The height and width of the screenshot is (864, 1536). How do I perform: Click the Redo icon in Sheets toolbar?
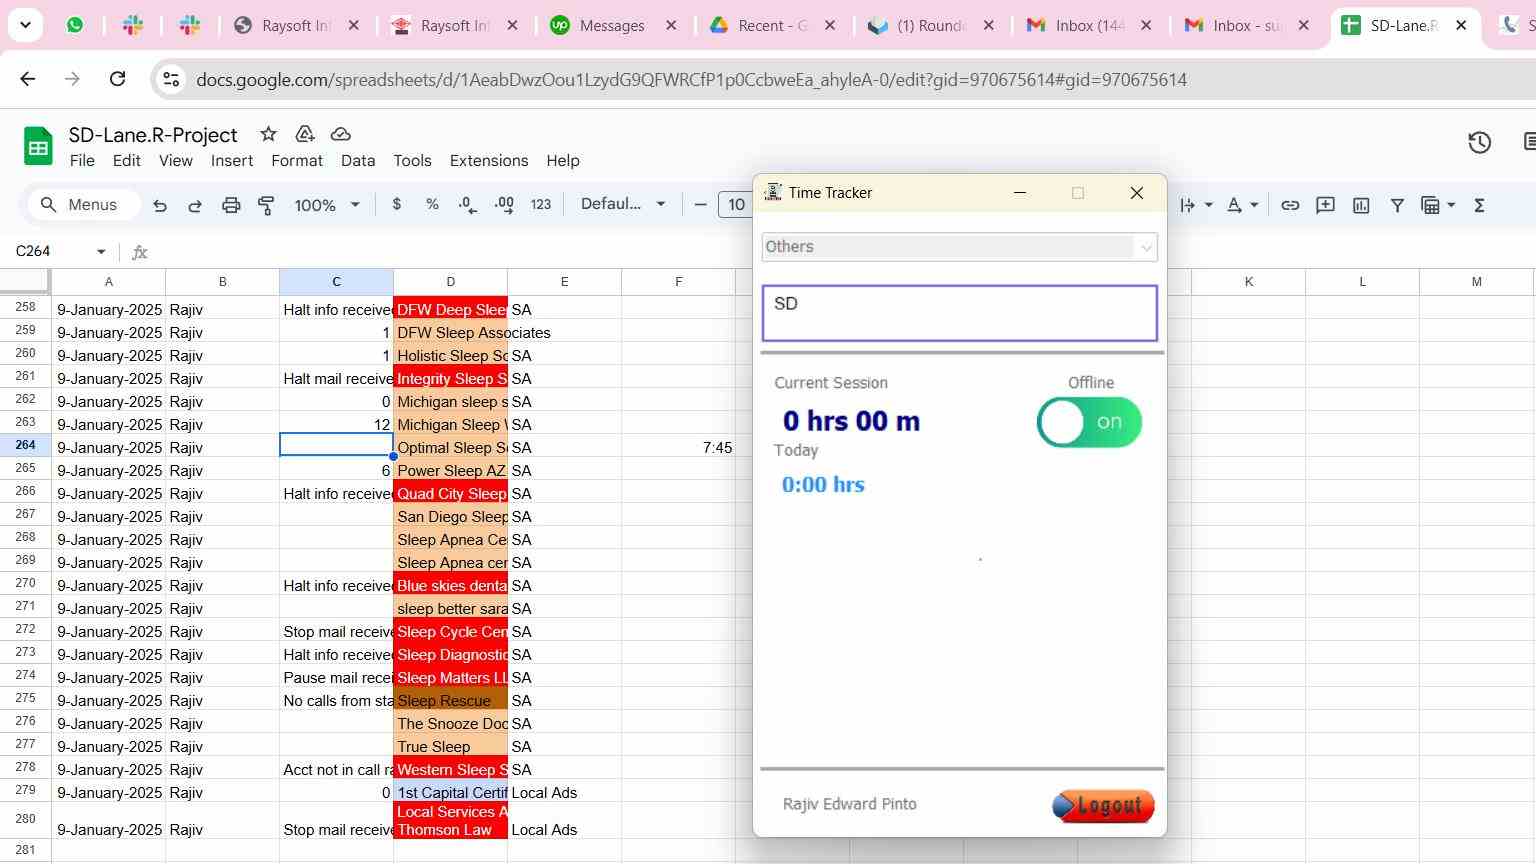point(195,205)
